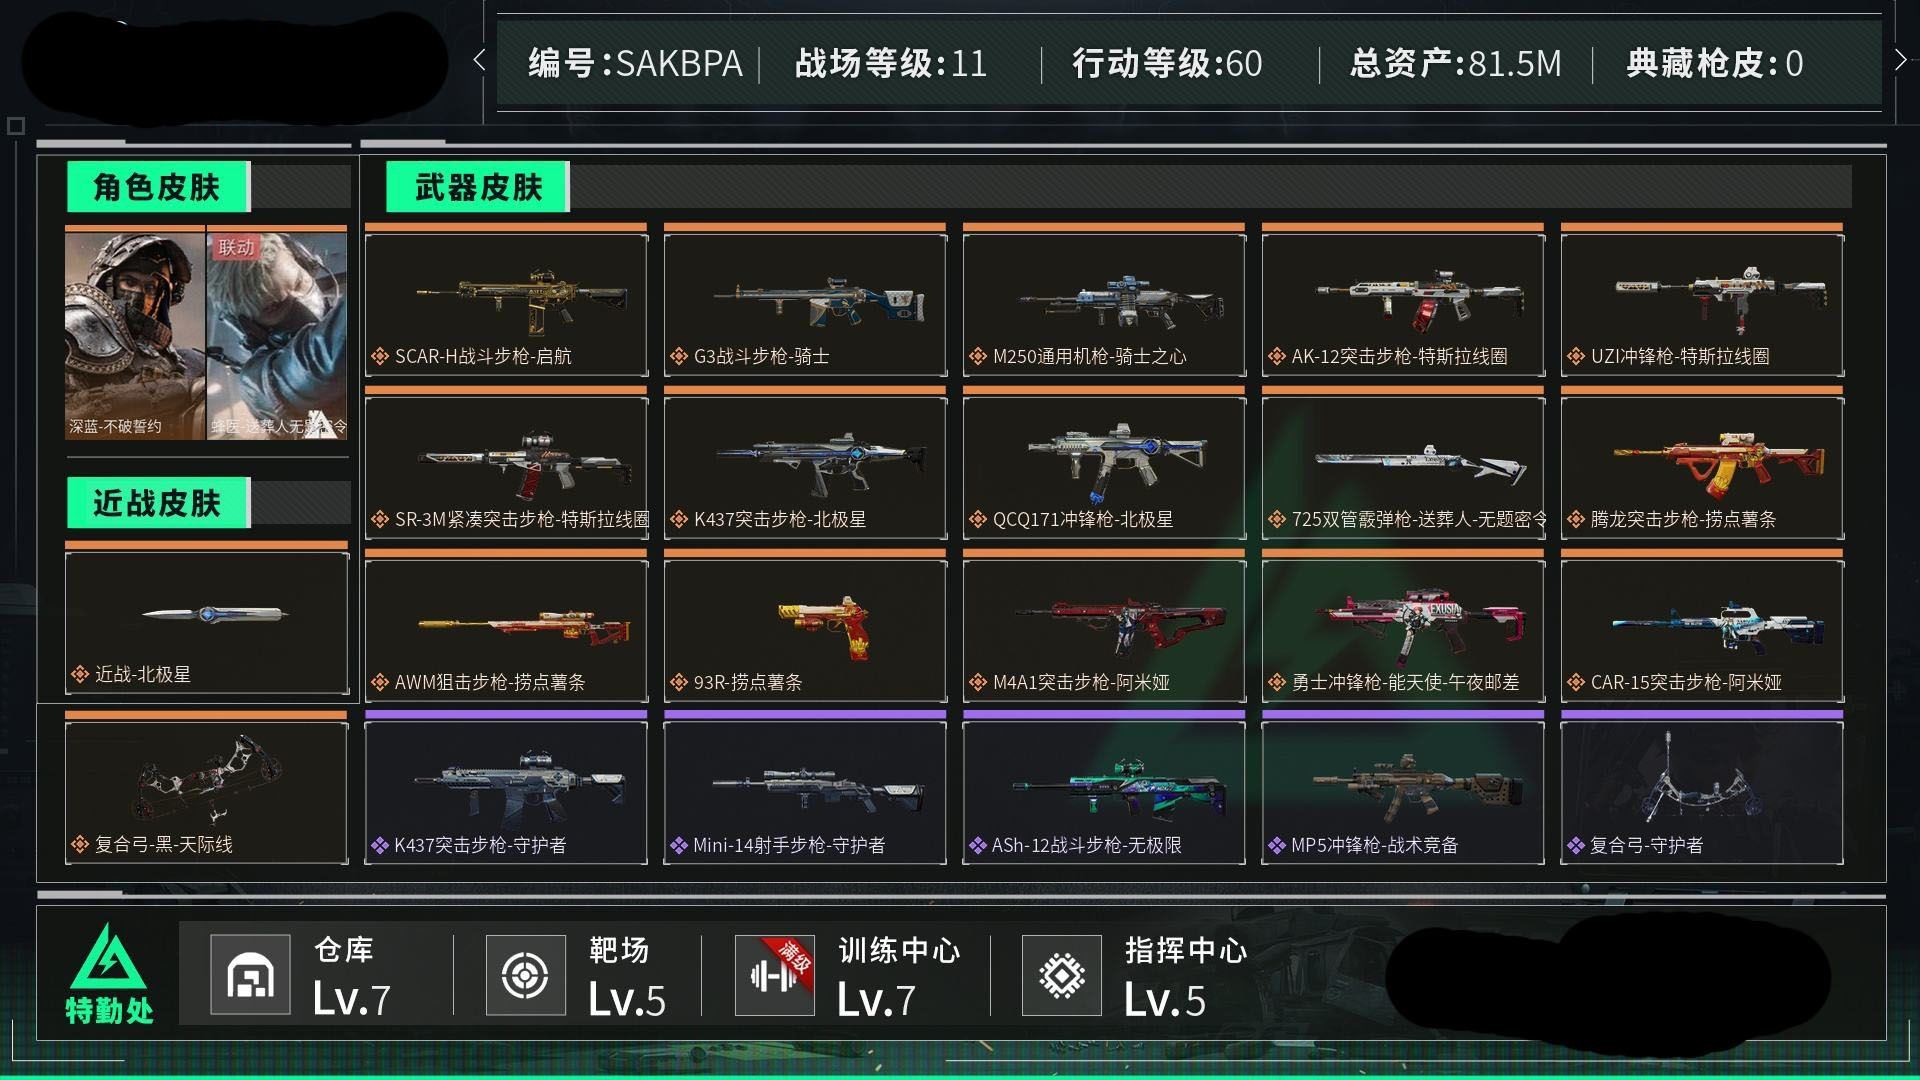
Task: Click the 典藏枪皮:0 stat label
Action: (x=1714, y=64)
